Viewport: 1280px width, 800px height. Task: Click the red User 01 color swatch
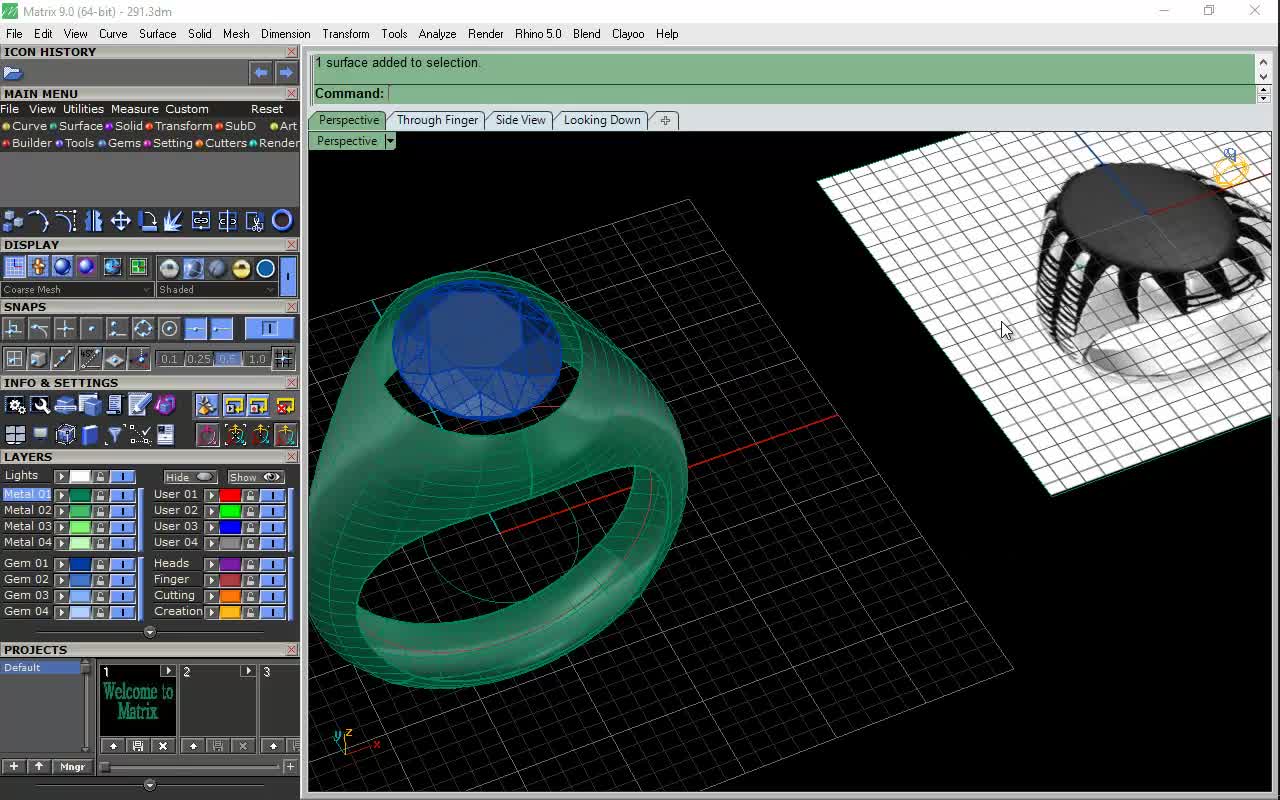point(230,495)
